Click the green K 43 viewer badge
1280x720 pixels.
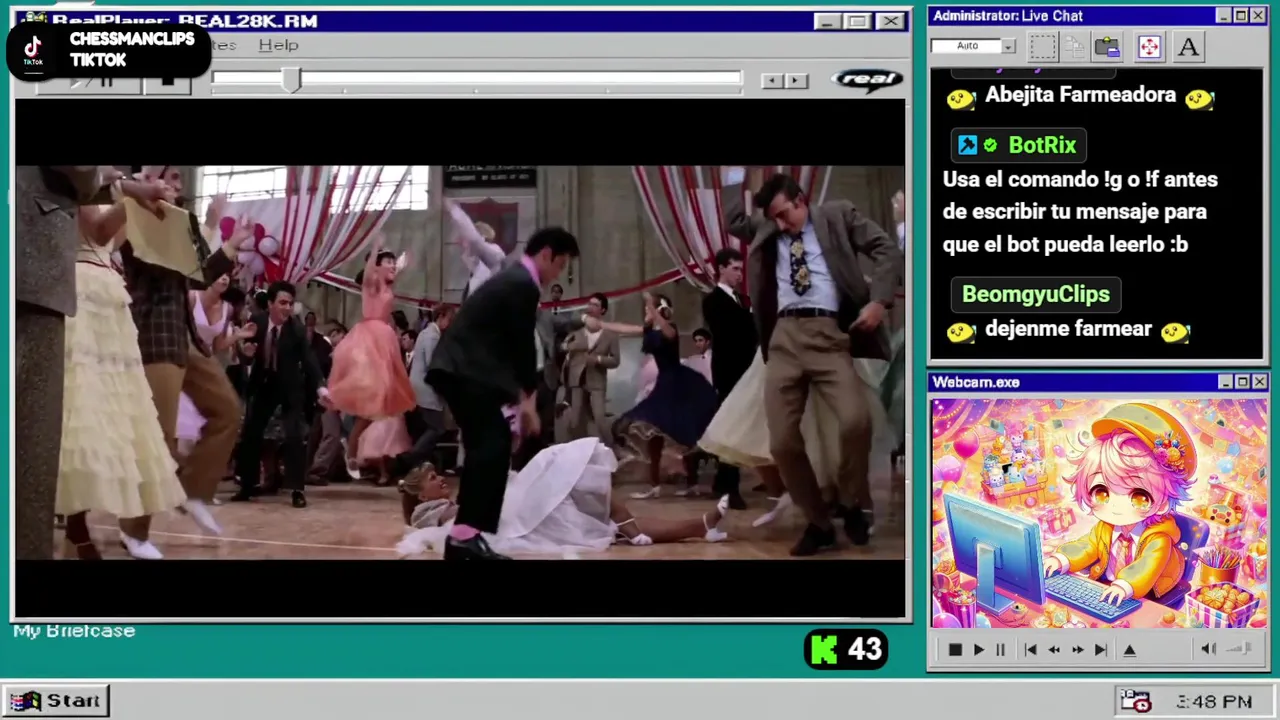click(846, 650)
